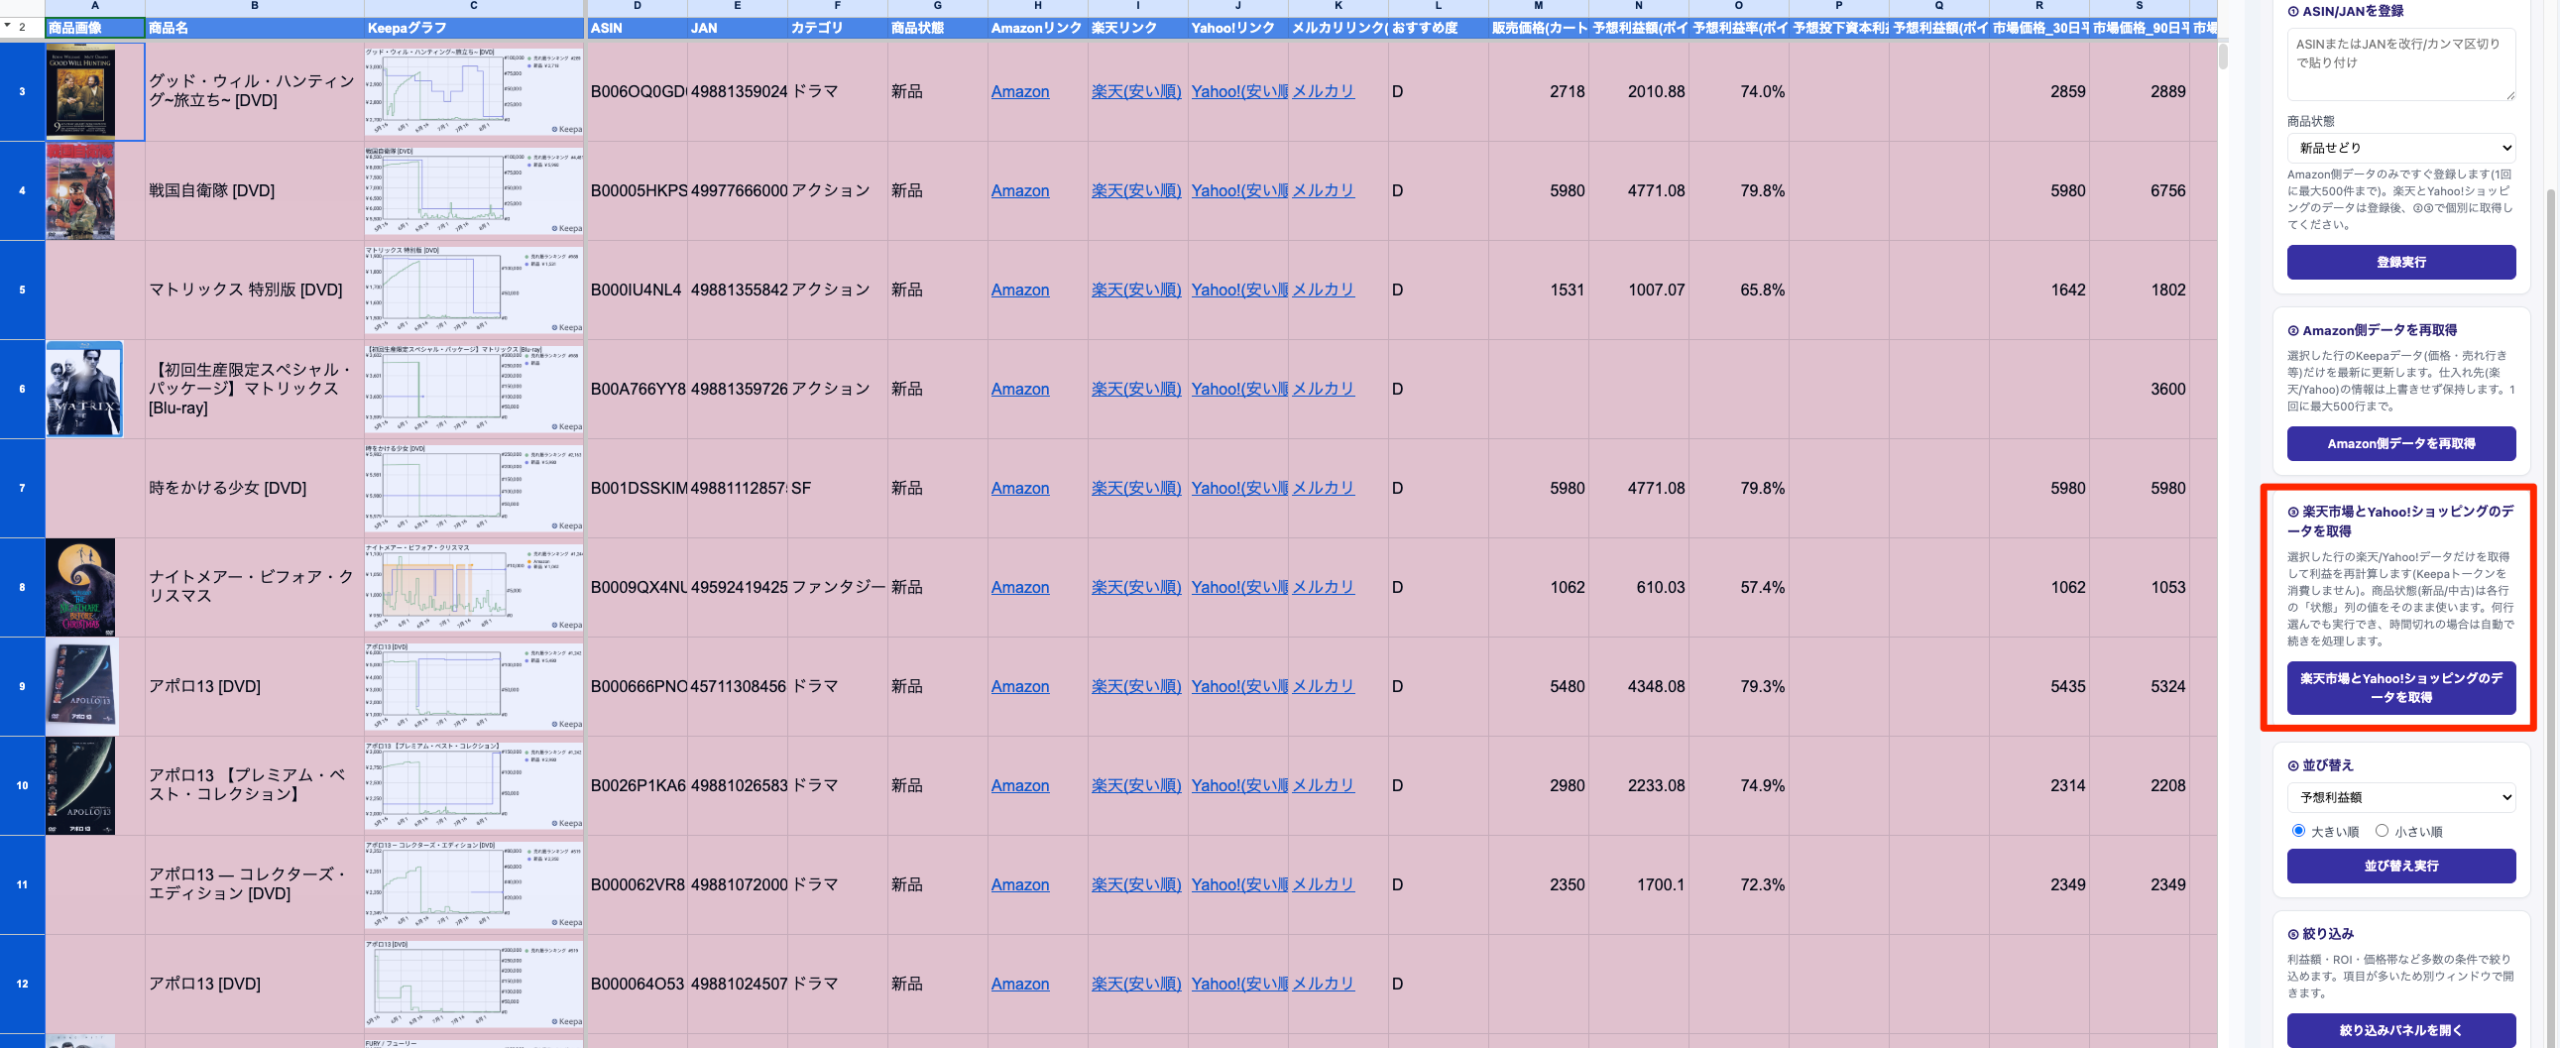Open メルカリ link in row 10 プレミアム・ベスト
The height and width of the screenshot is (1048, 2560).
1323,786
